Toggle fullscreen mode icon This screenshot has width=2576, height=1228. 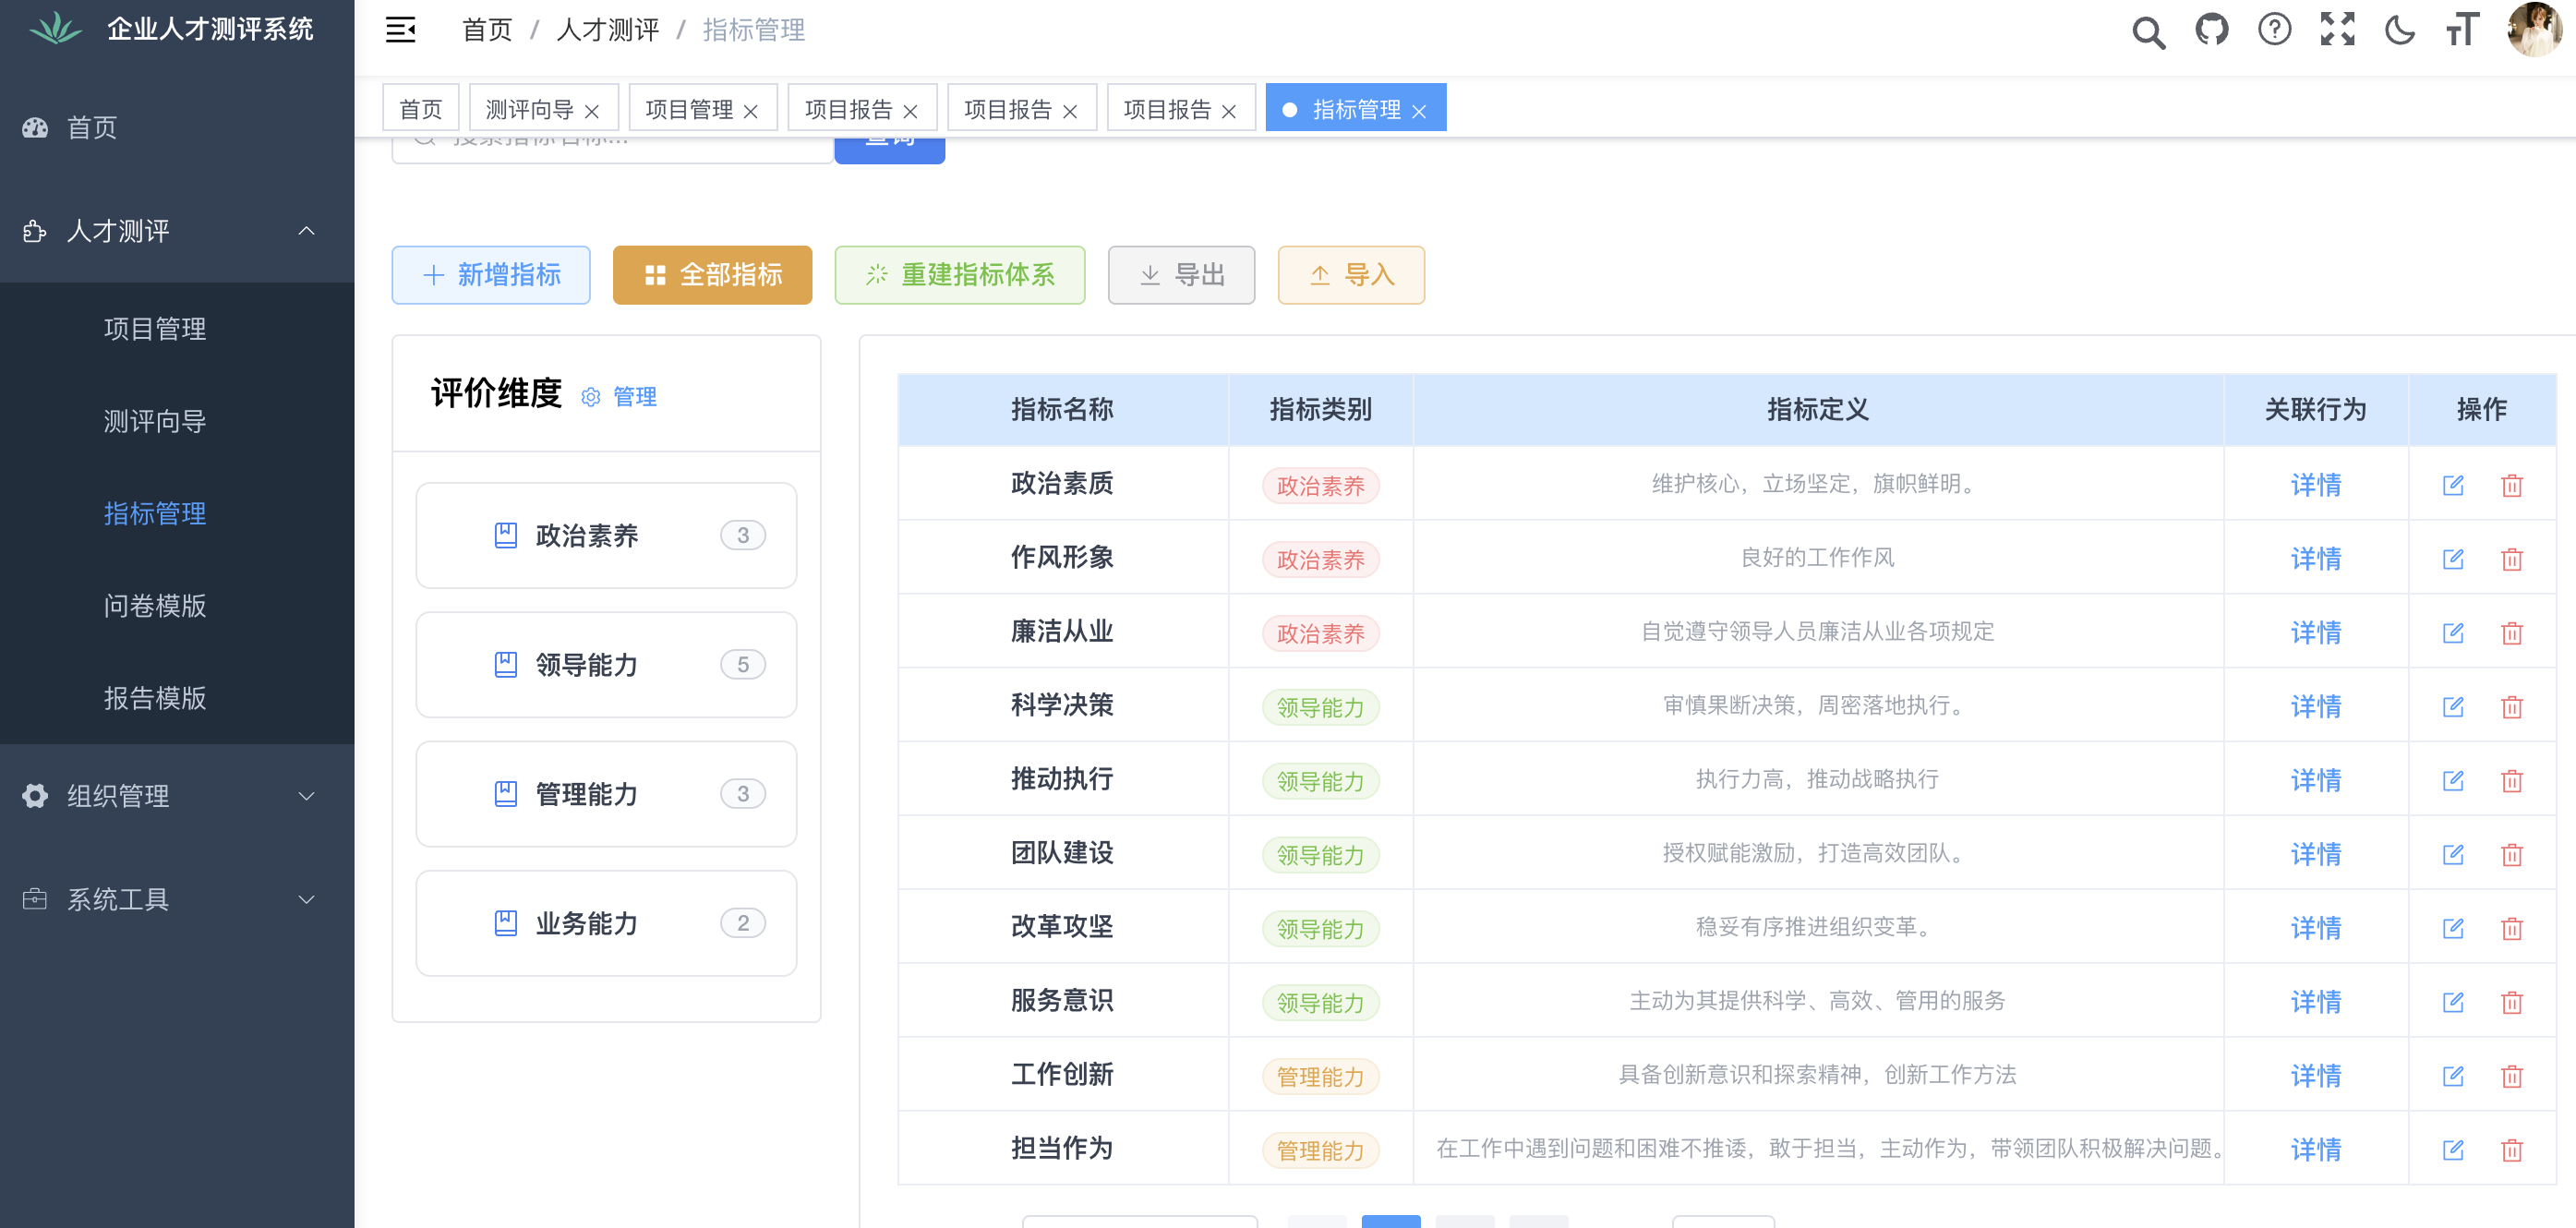[x=2337, y=30]
